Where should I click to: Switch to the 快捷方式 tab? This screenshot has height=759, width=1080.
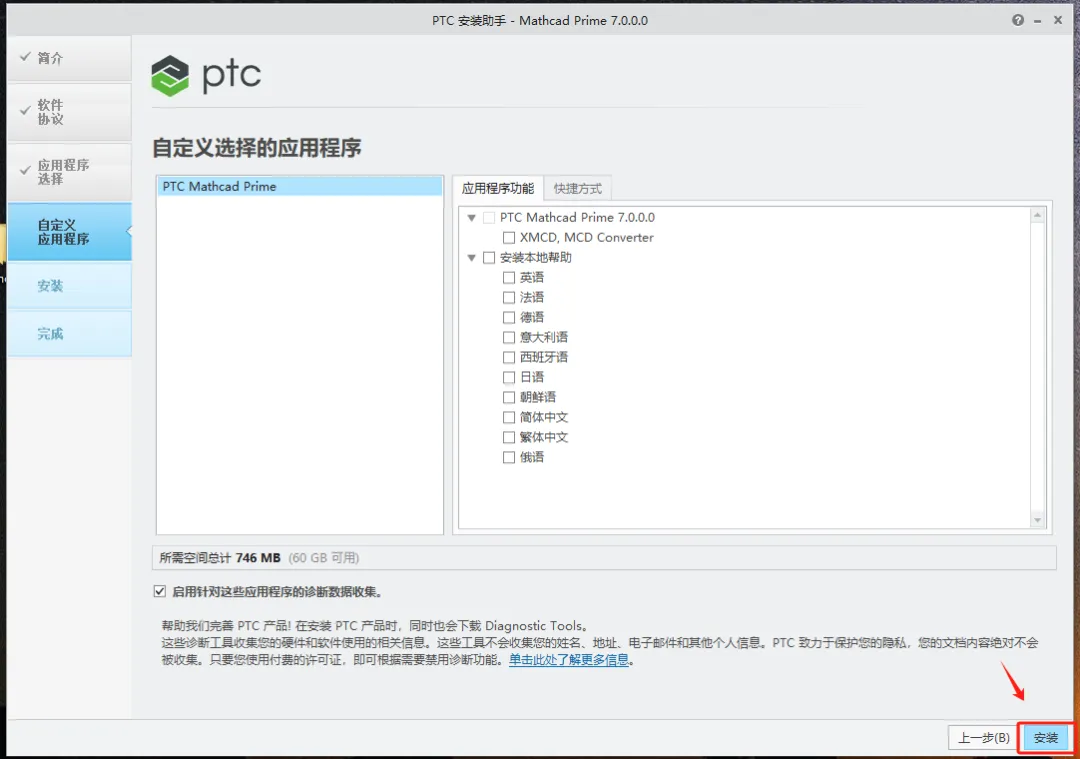(577, 189)
